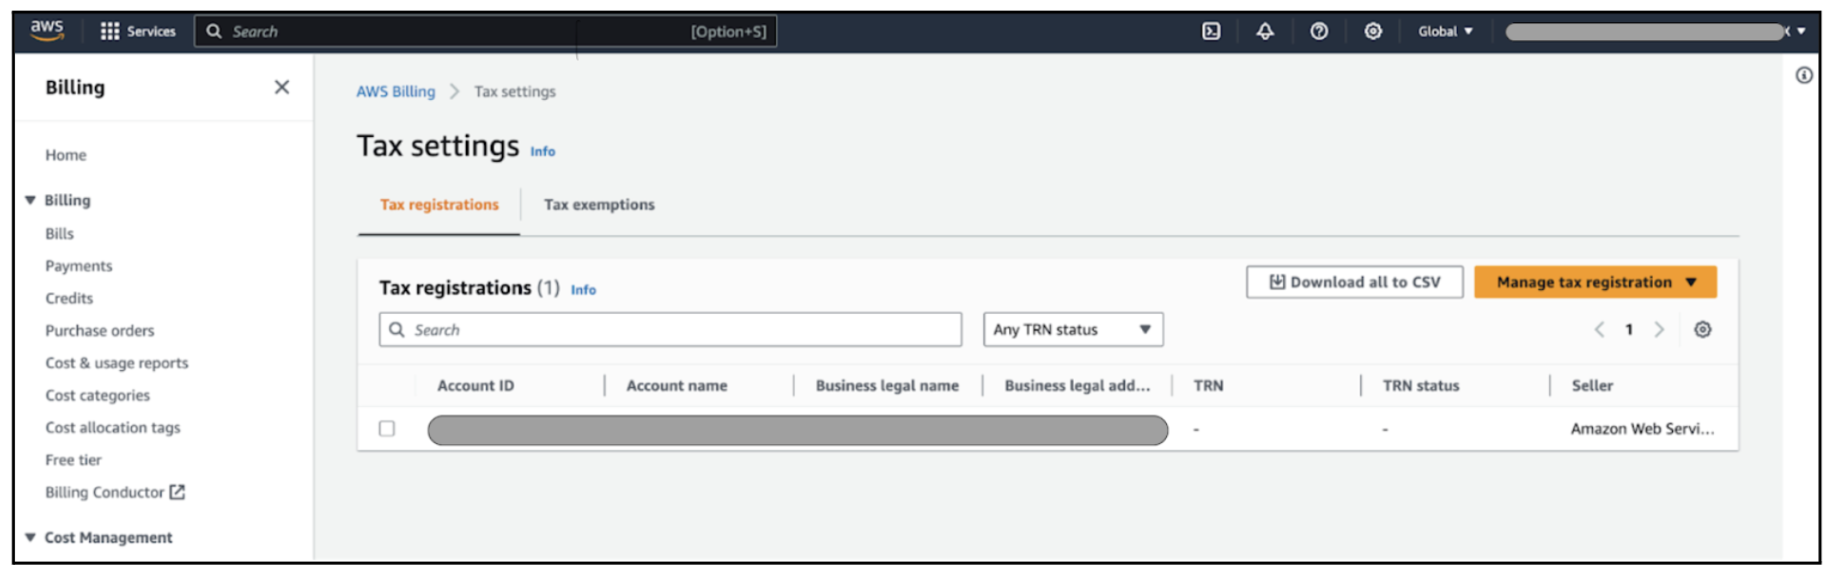Open the help question mark icon

[x=1319, y=31]
